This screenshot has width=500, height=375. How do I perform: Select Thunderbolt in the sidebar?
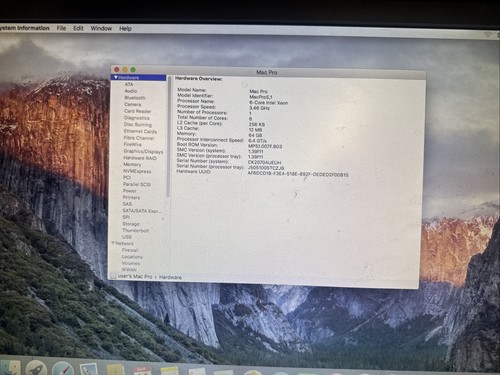point(135,230)
